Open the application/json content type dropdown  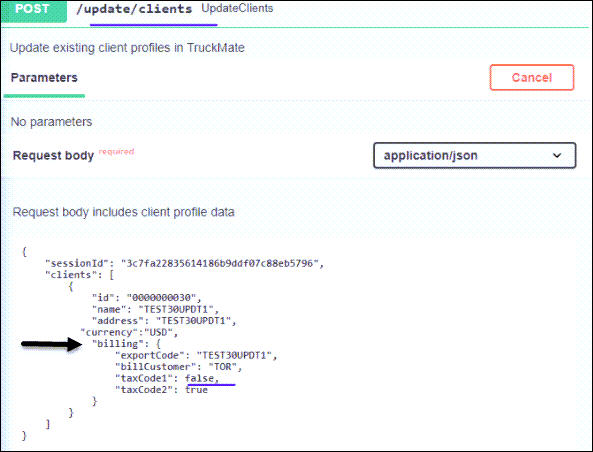click(475, 155)
